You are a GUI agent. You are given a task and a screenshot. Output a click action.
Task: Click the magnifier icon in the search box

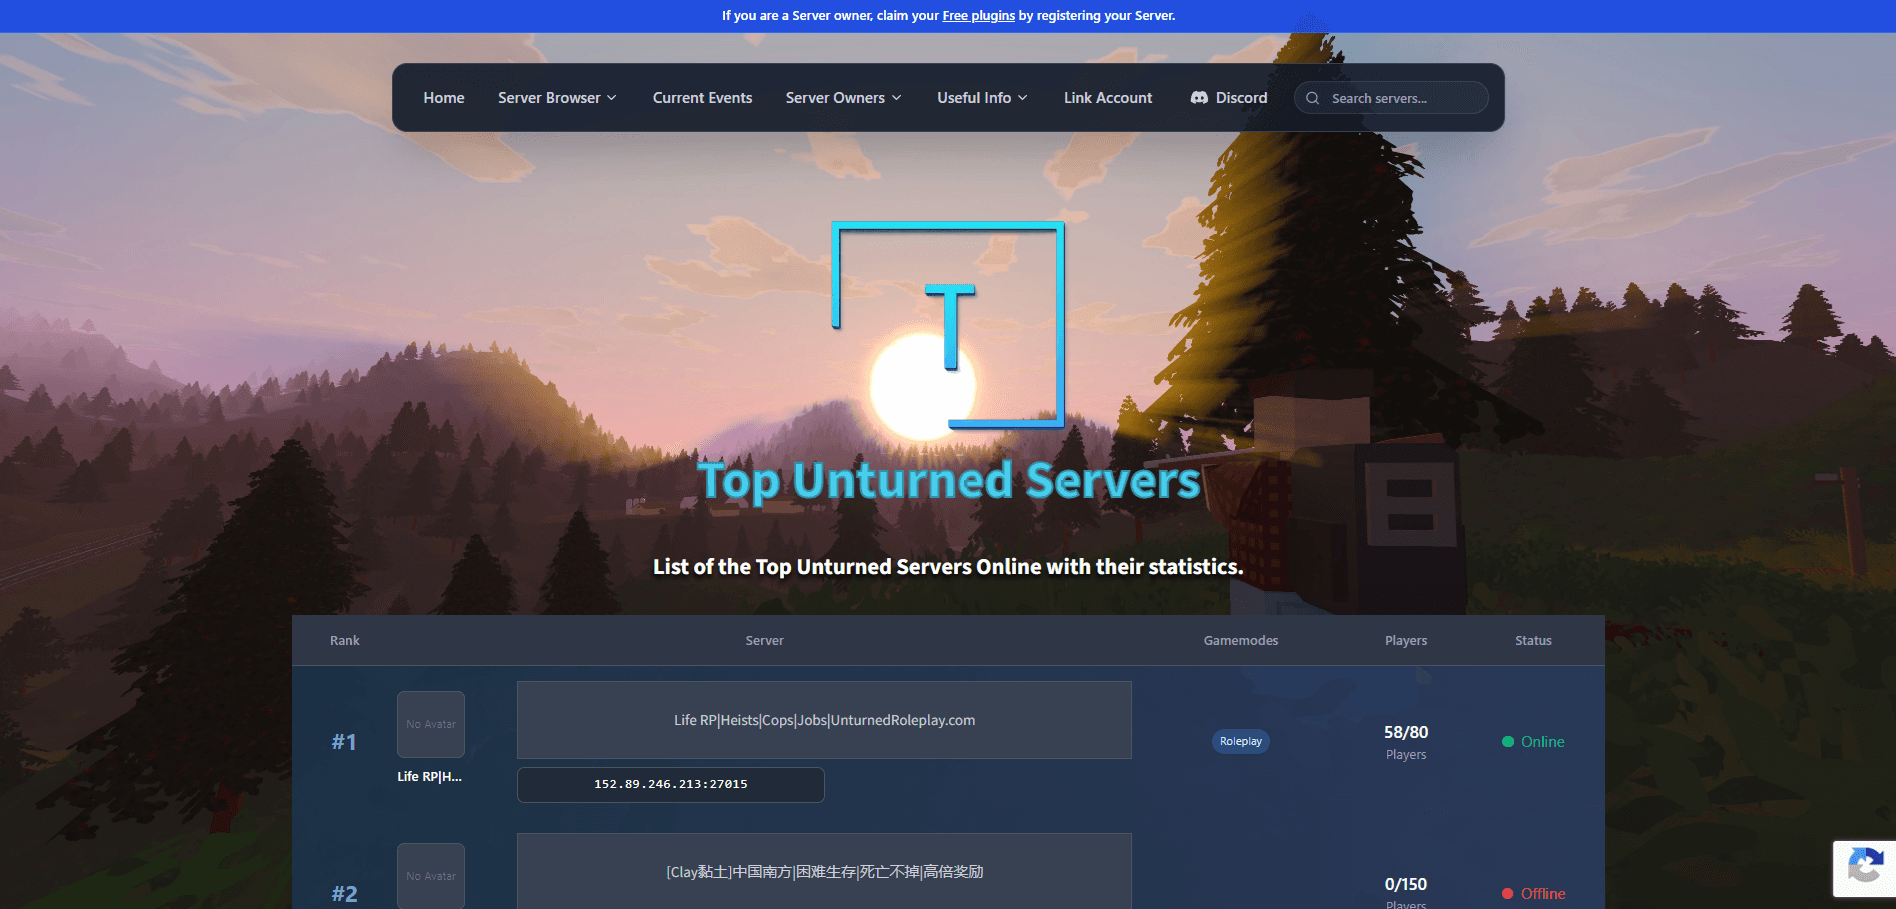coord(1312,97)
